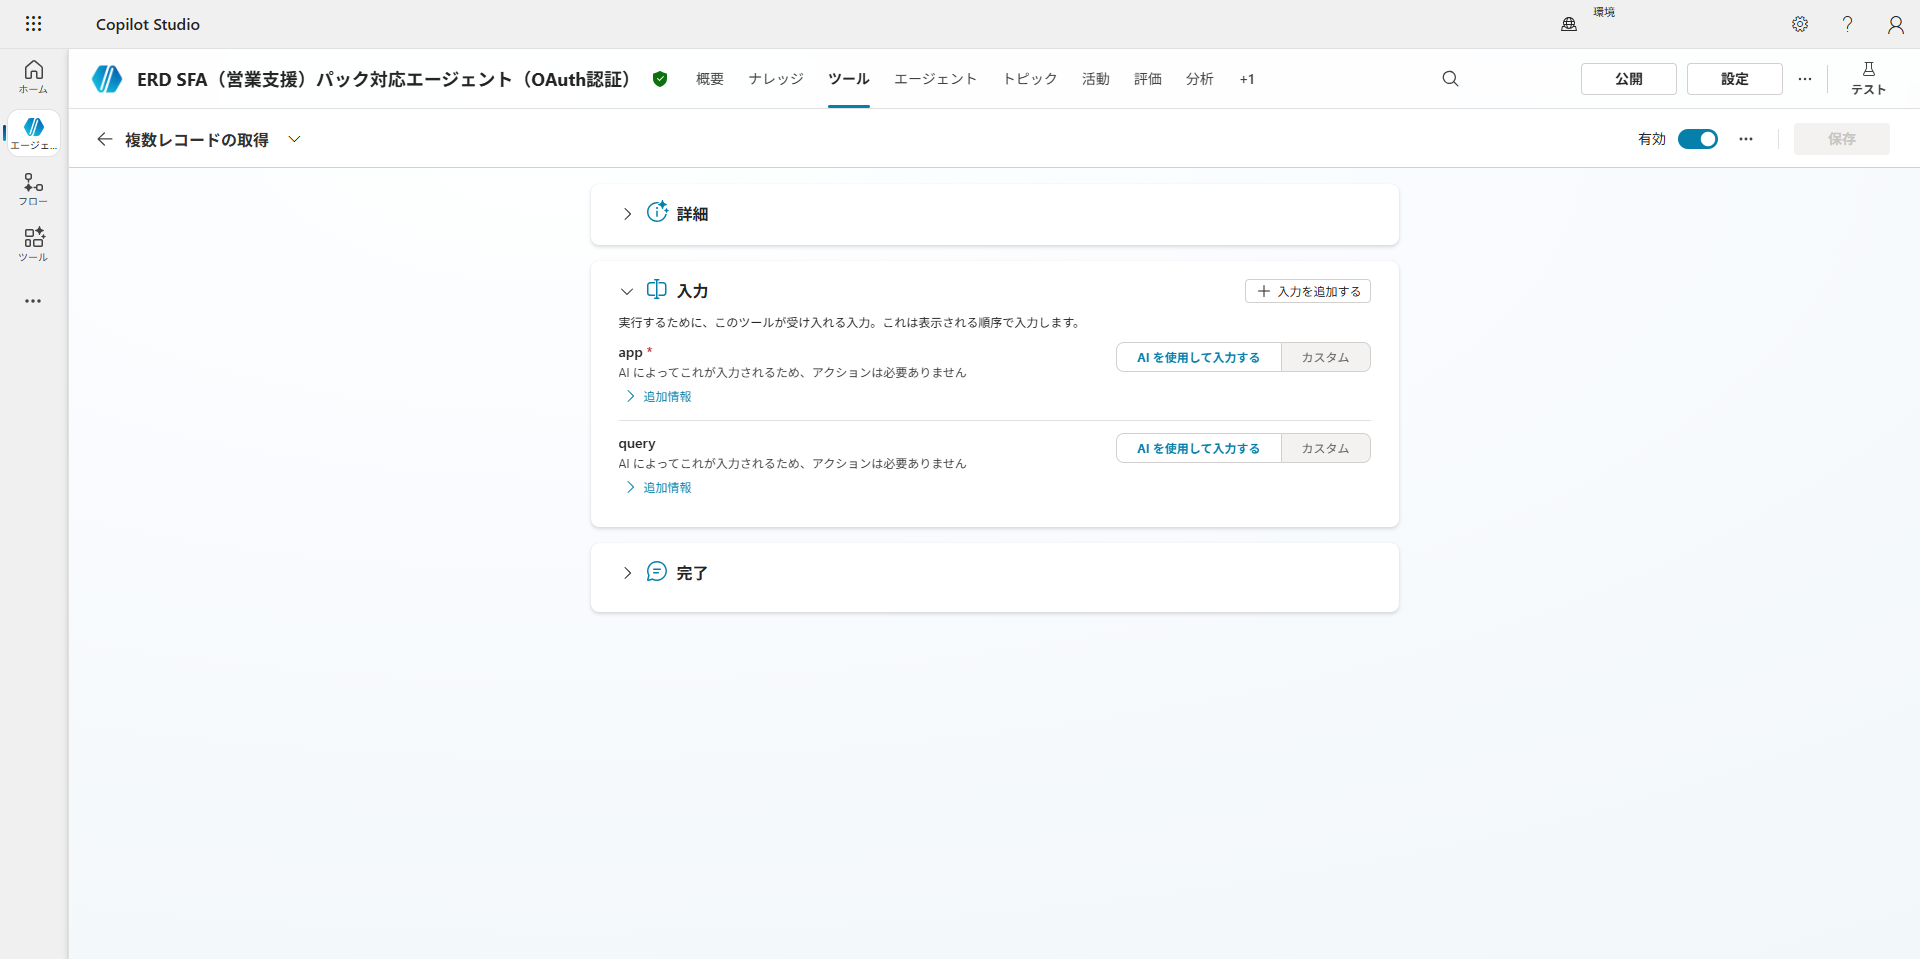Click the 入力 section icon
Screen dimensions: 1920x959
pyautogui.click(x=657, y=290)
